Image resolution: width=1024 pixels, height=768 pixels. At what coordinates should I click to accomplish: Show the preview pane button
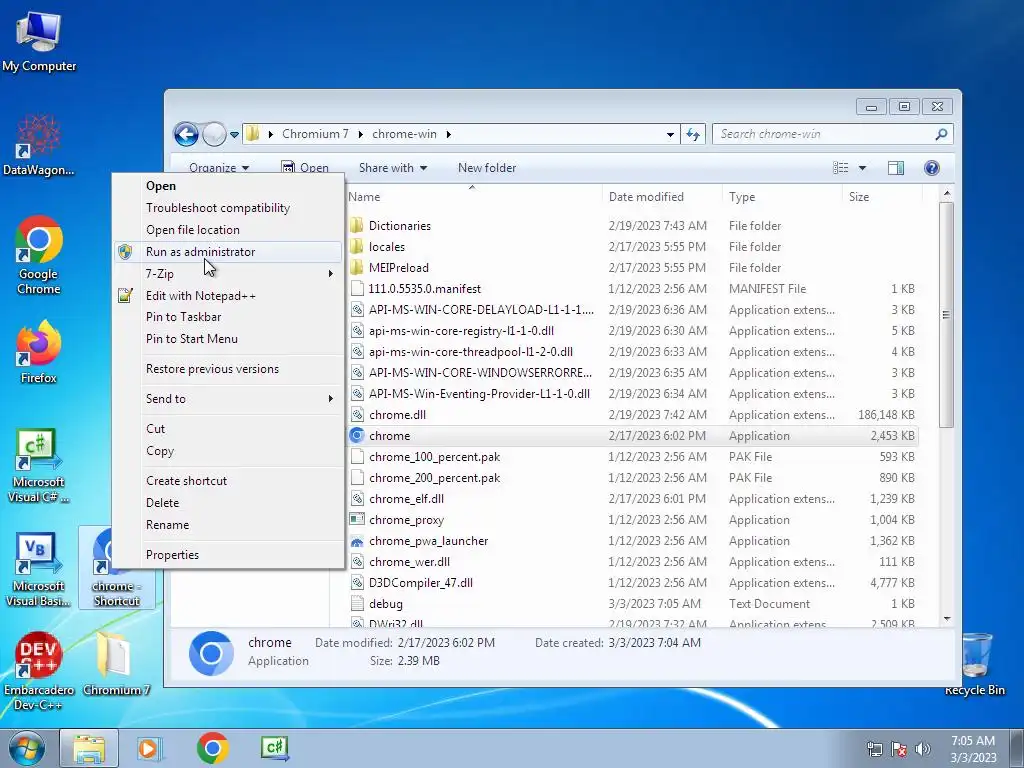pyautogui.click(x=896, y=168)
